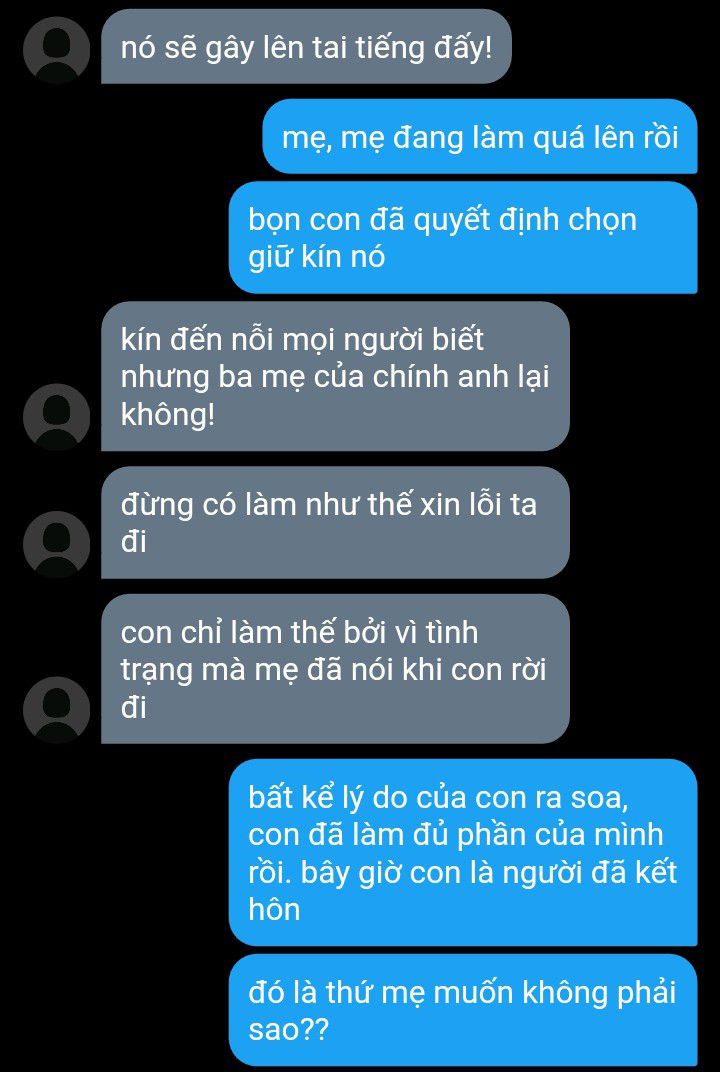Tap profile picture next to "kín đến nỗi" message
The height and width of the screenshot is (1072, 720).
(57, 417)
